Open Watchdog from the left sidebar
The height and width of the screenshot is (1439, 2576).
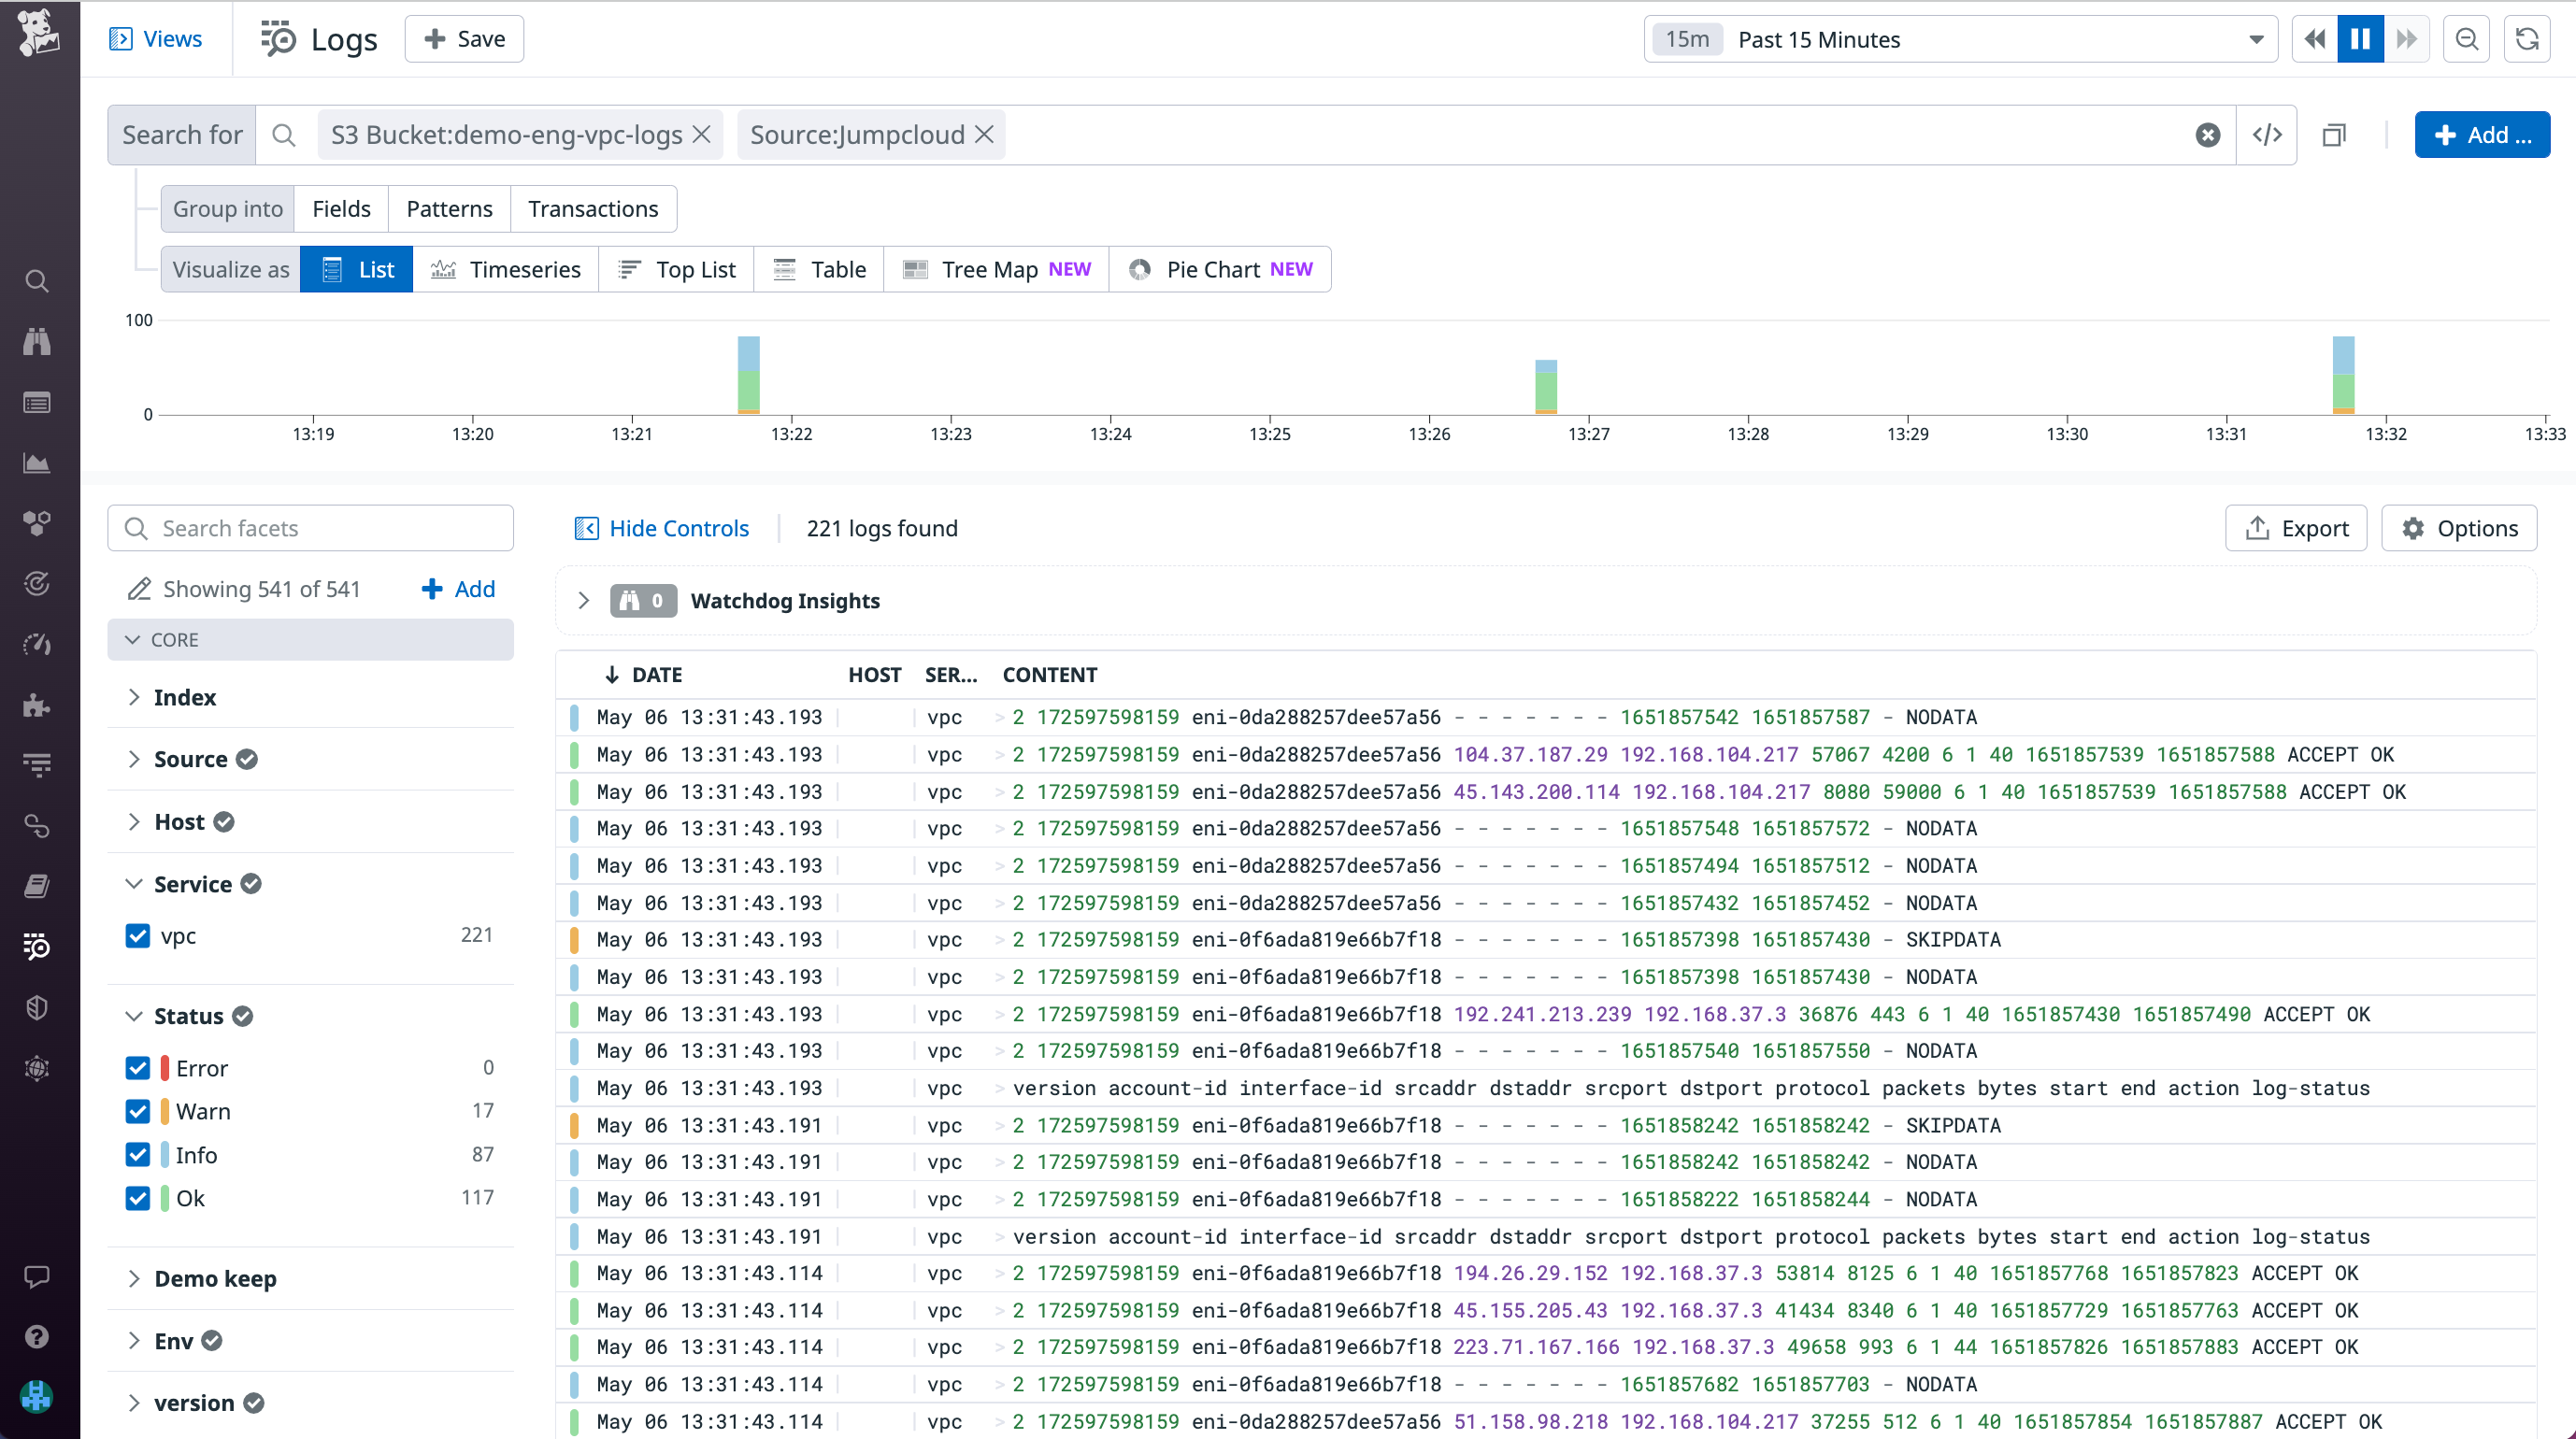point(37,341)
